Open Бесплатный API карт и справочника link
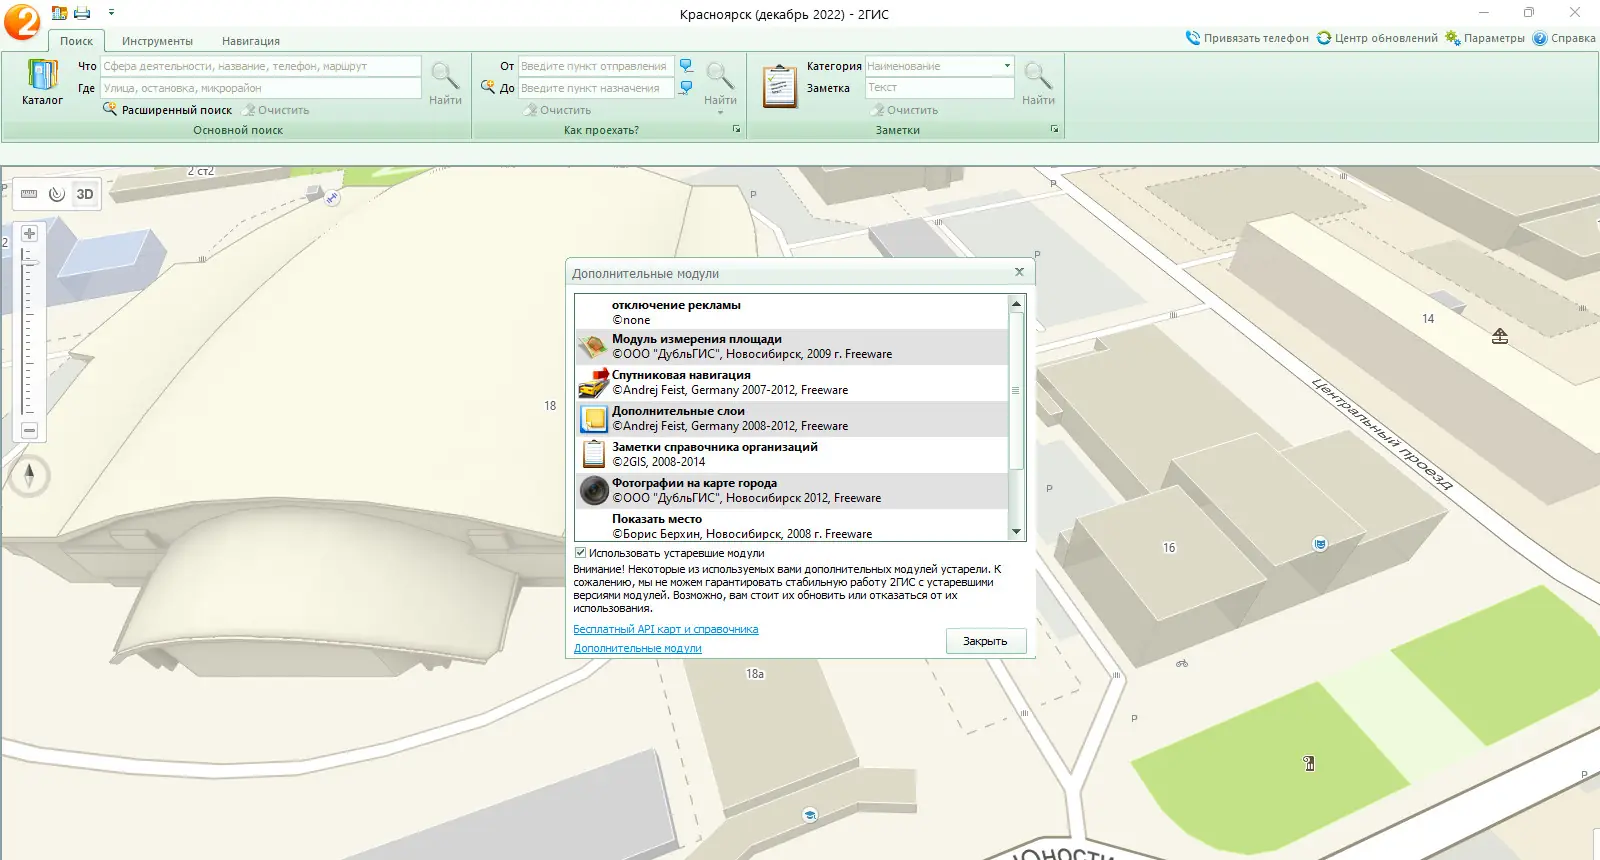This screenshot has height=860, width=1600. pyautogui.click(x=666, y=629)
